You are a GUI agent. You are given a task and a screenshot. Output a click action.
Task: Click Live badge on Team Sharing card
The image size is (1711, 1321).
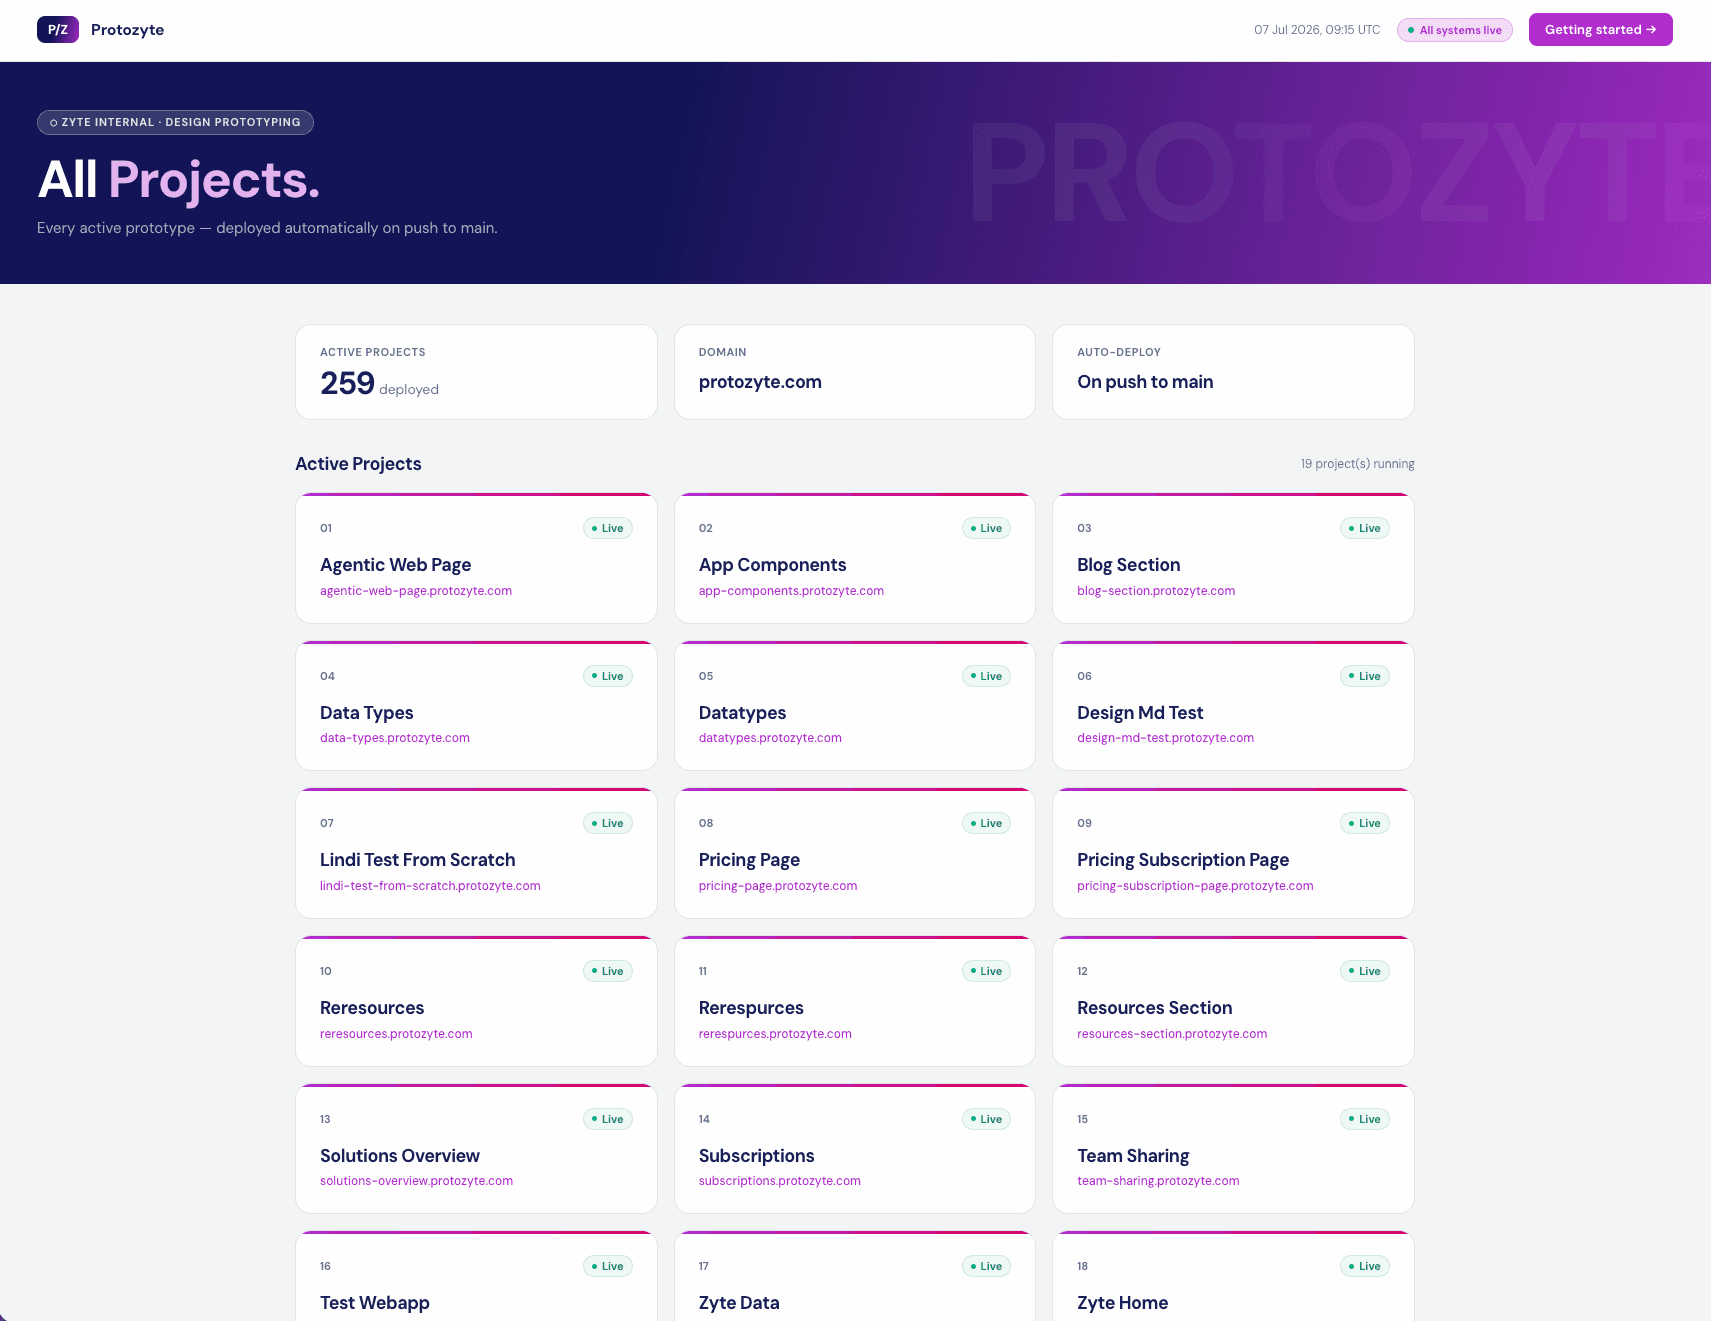coord(1365,1119)
